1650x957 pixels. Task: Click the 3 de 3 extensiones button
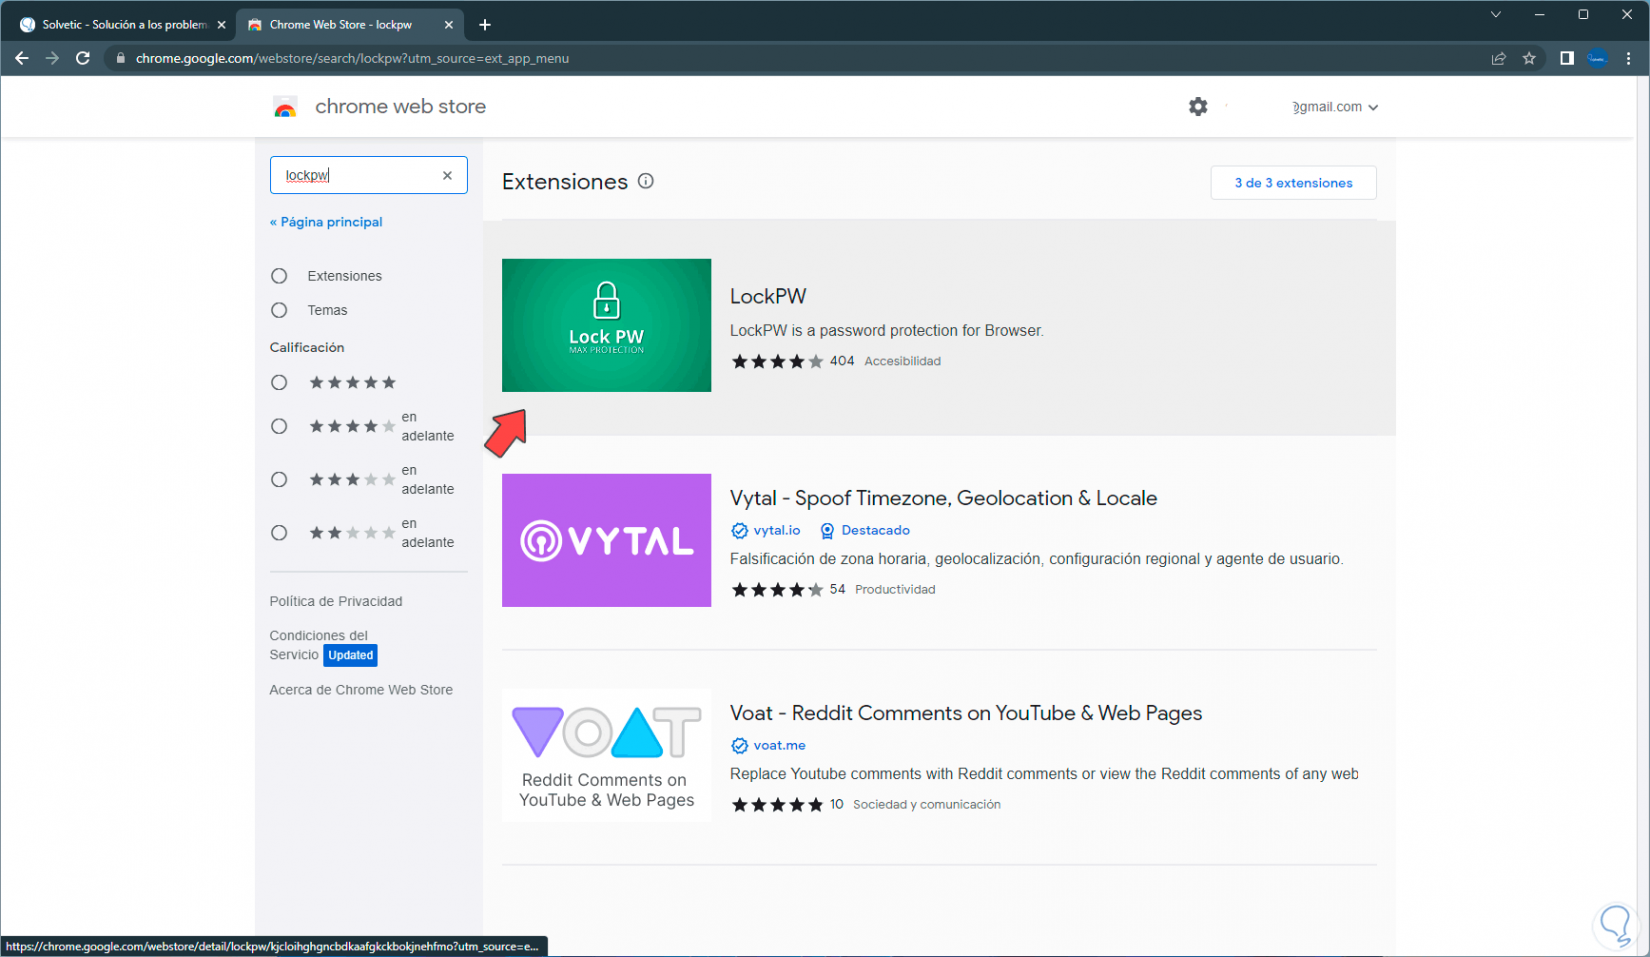click(1293, 183)
